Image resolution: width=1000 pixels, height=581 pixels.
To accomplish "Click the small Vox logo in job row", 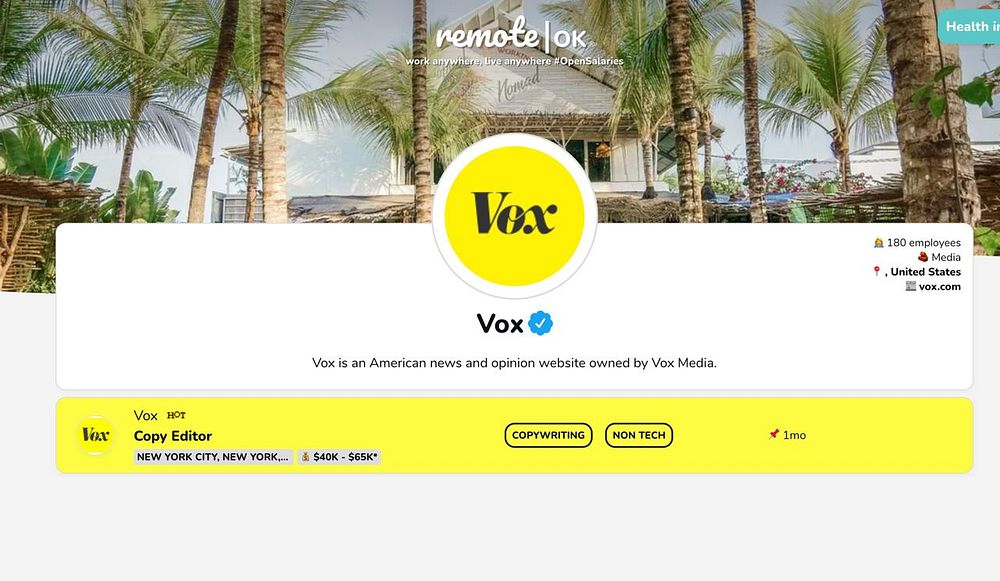I will click(96, 435).
